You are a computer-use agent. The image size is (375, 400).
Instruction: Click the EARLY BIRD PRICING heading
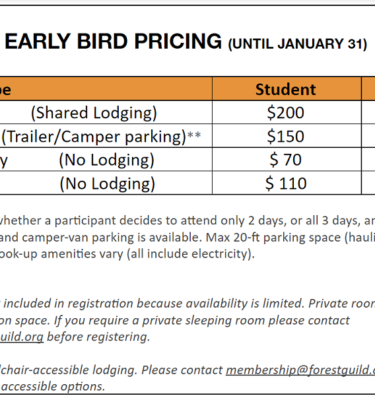pyautogui.click(x=113, y=42)
